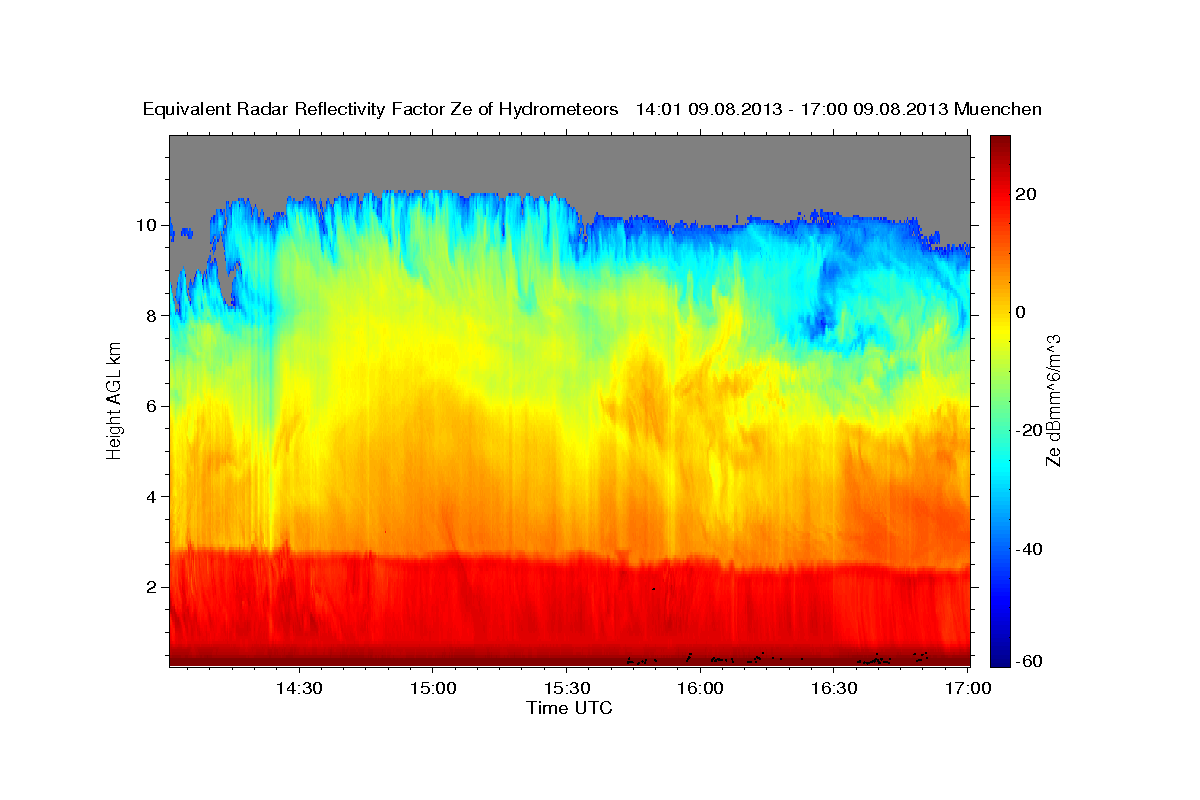The height and width of the screenshot is (800, 1200).
Task: Pick the yellow region of the colorbar
Action: point(1000,330)
